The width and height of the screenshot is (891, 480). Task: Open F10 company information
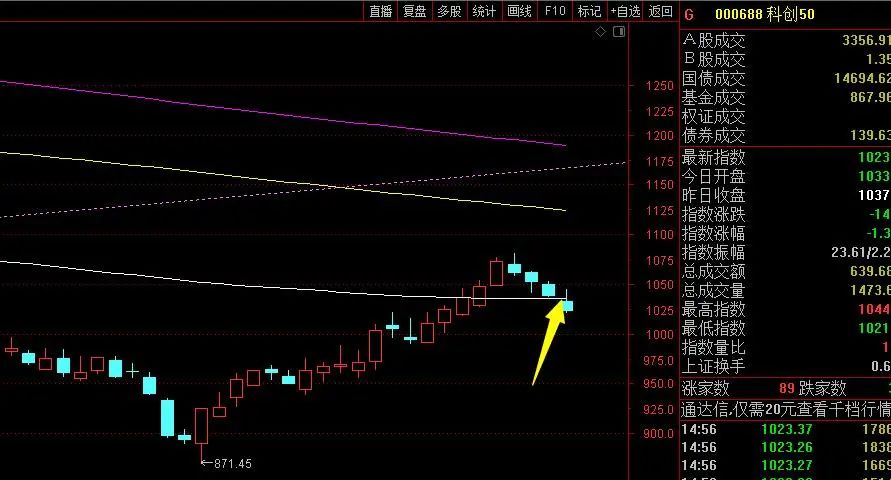pos(555,11)
